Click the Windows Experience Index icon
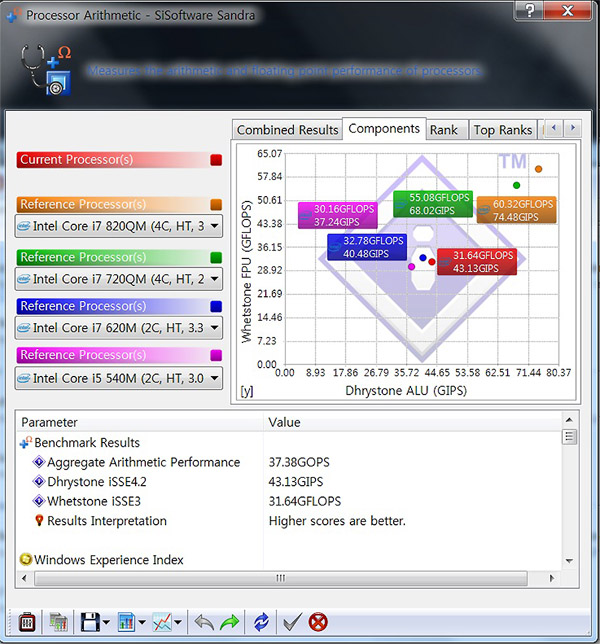Viewport: 600px width, 644px height. pyautogui.click(x=25, y=559)
